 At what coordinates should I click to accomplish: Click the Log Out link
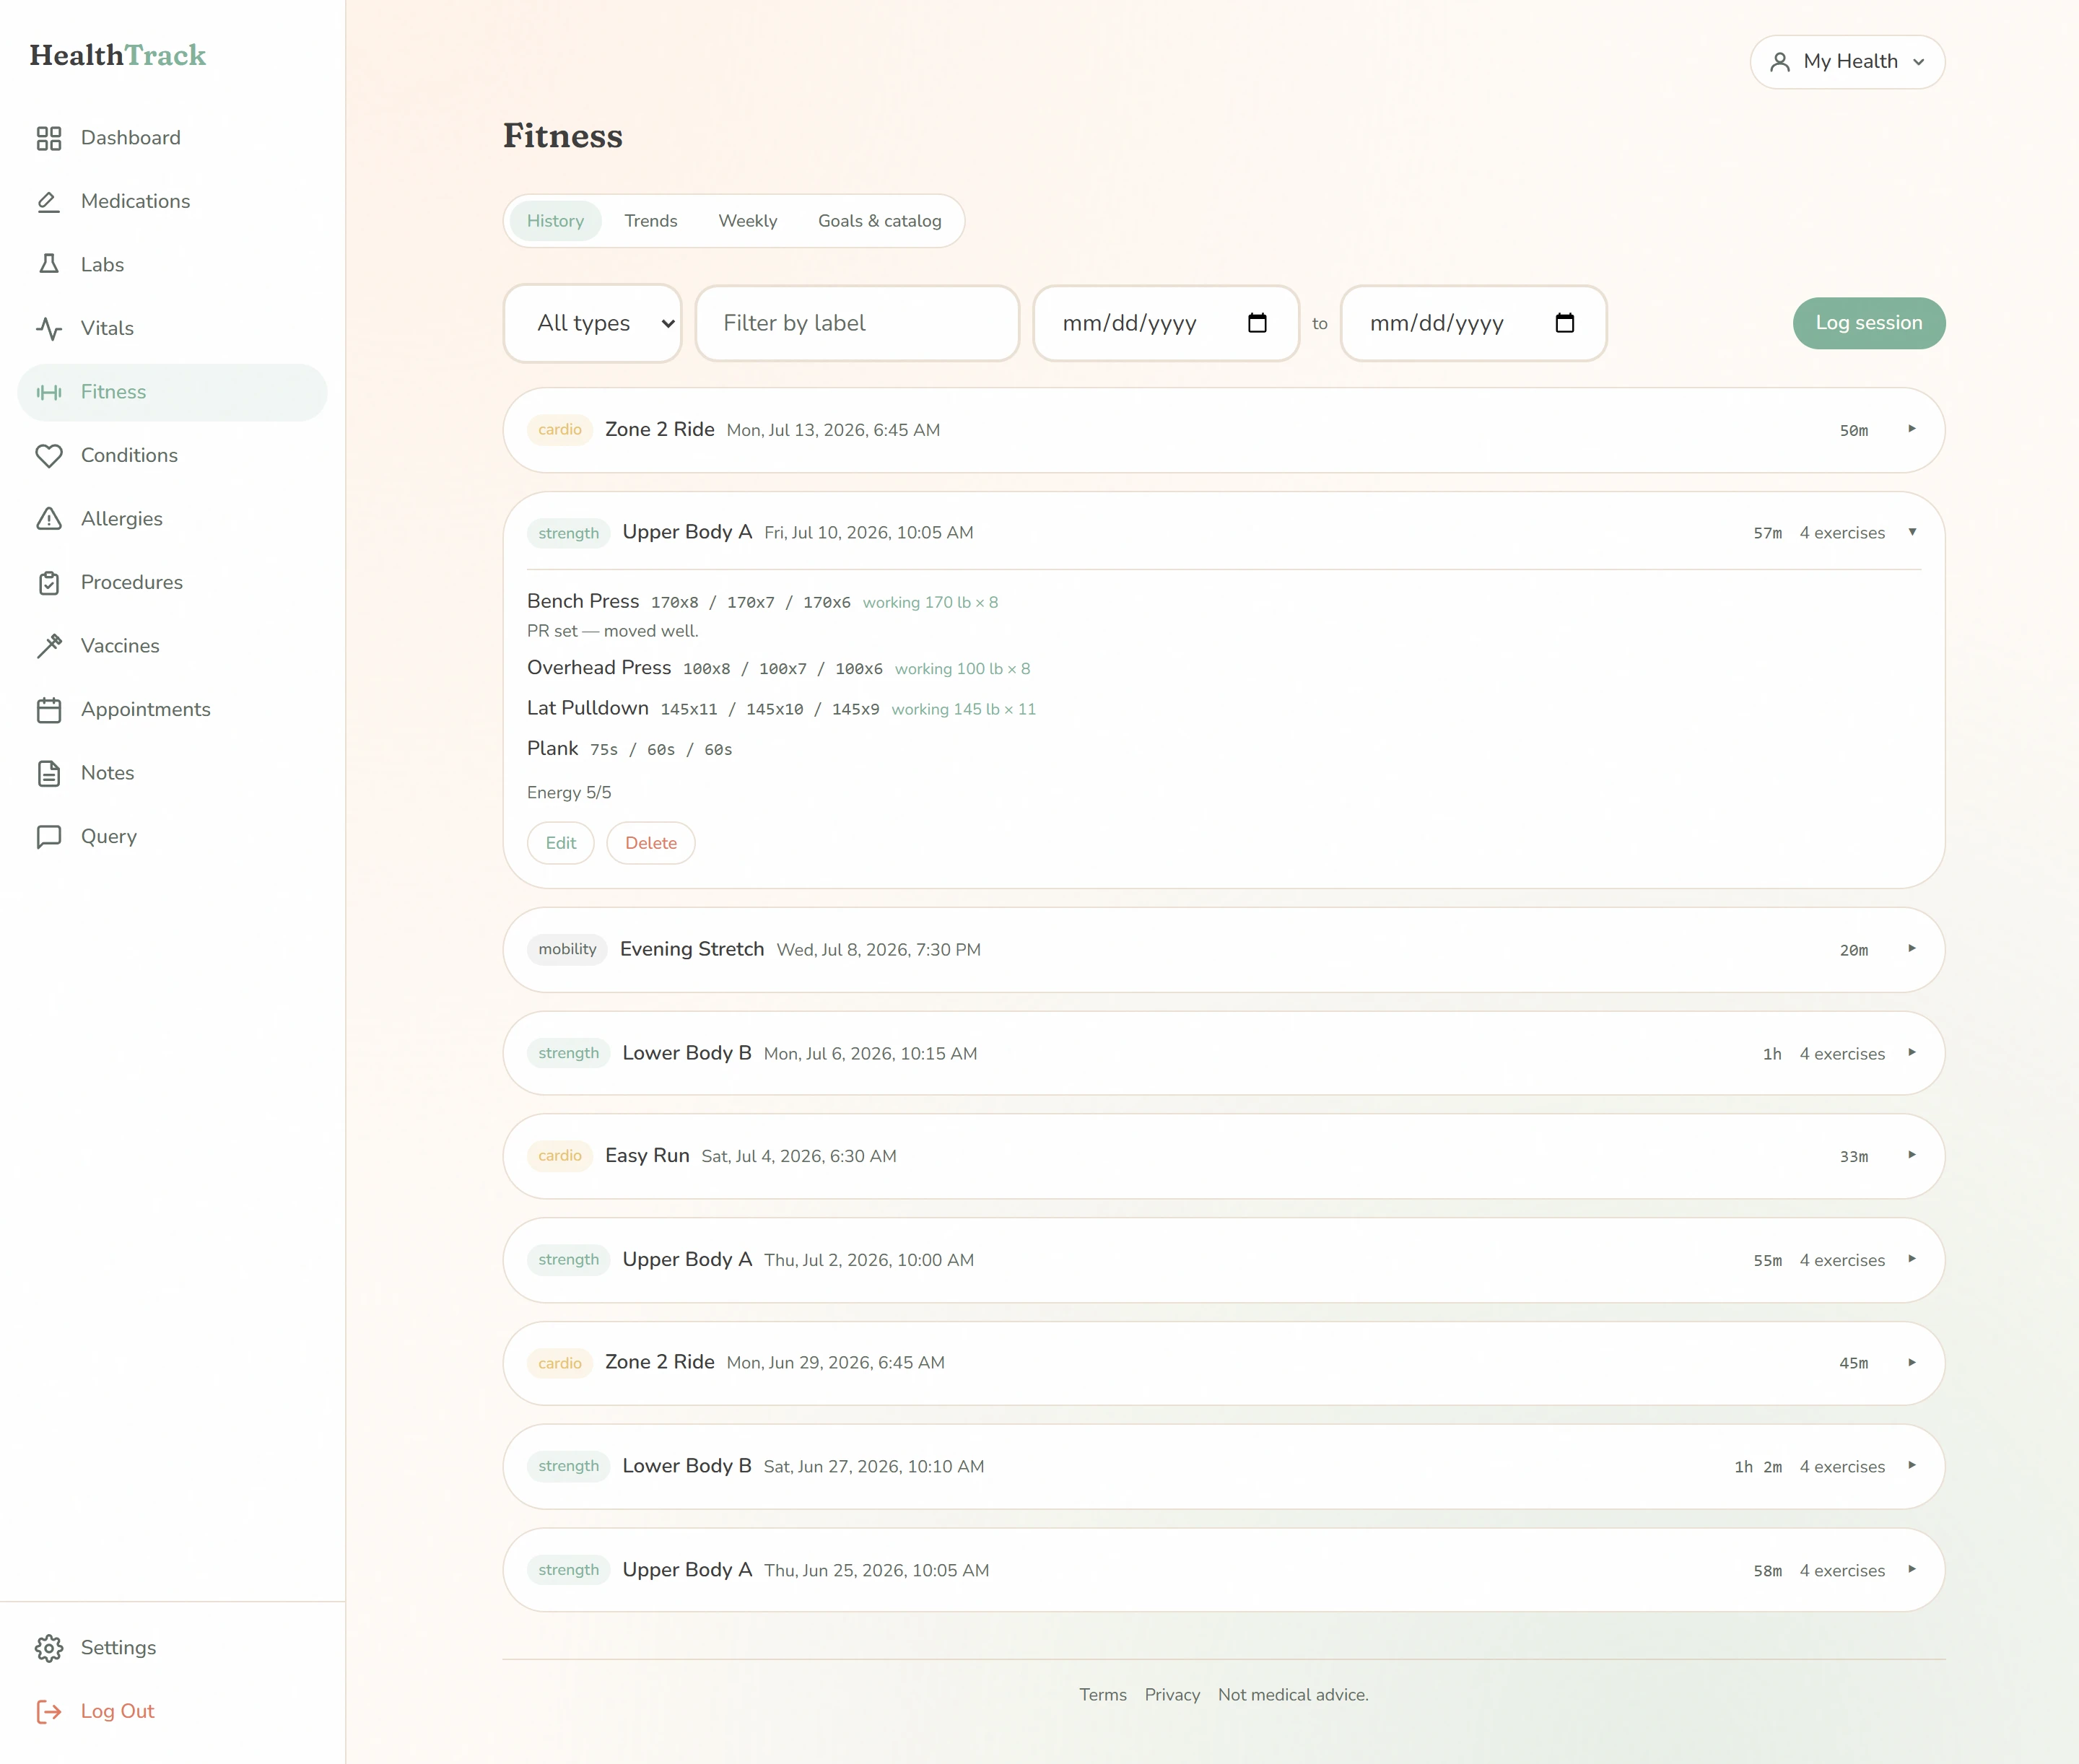(x=172, y=1711)
